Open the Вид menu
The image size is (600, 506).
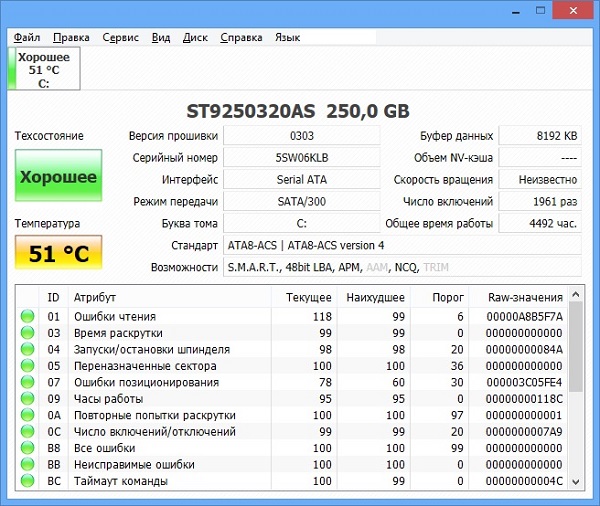click(161, 38)
